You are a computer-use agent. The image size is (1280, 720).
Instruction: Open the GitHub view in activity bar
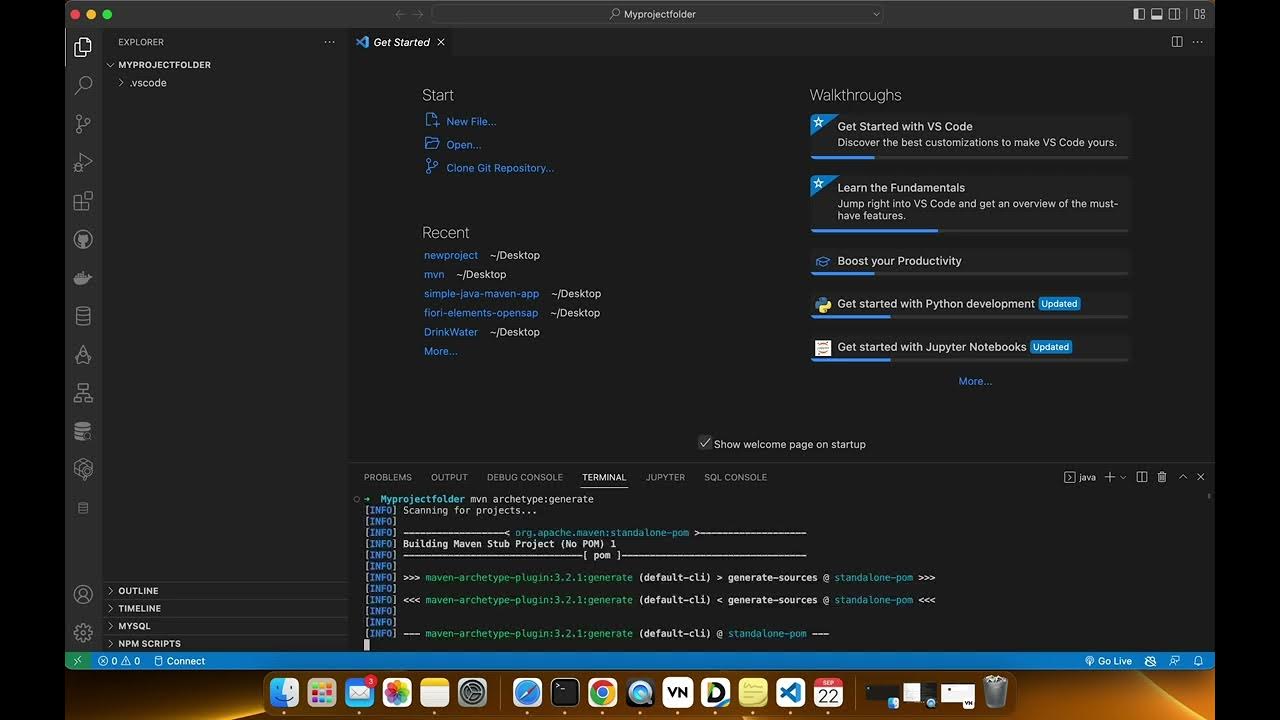[x=83, y=240]
